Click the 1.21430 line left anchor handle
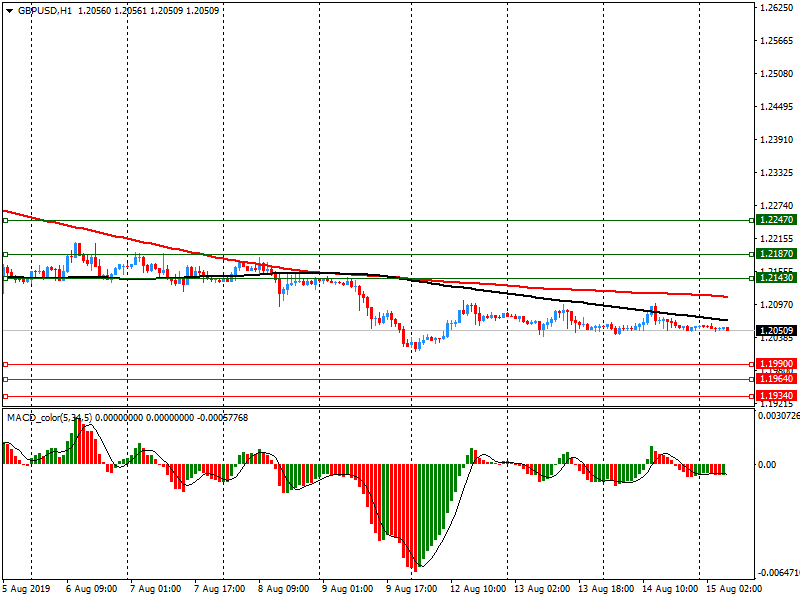 [x=6, y=278]
